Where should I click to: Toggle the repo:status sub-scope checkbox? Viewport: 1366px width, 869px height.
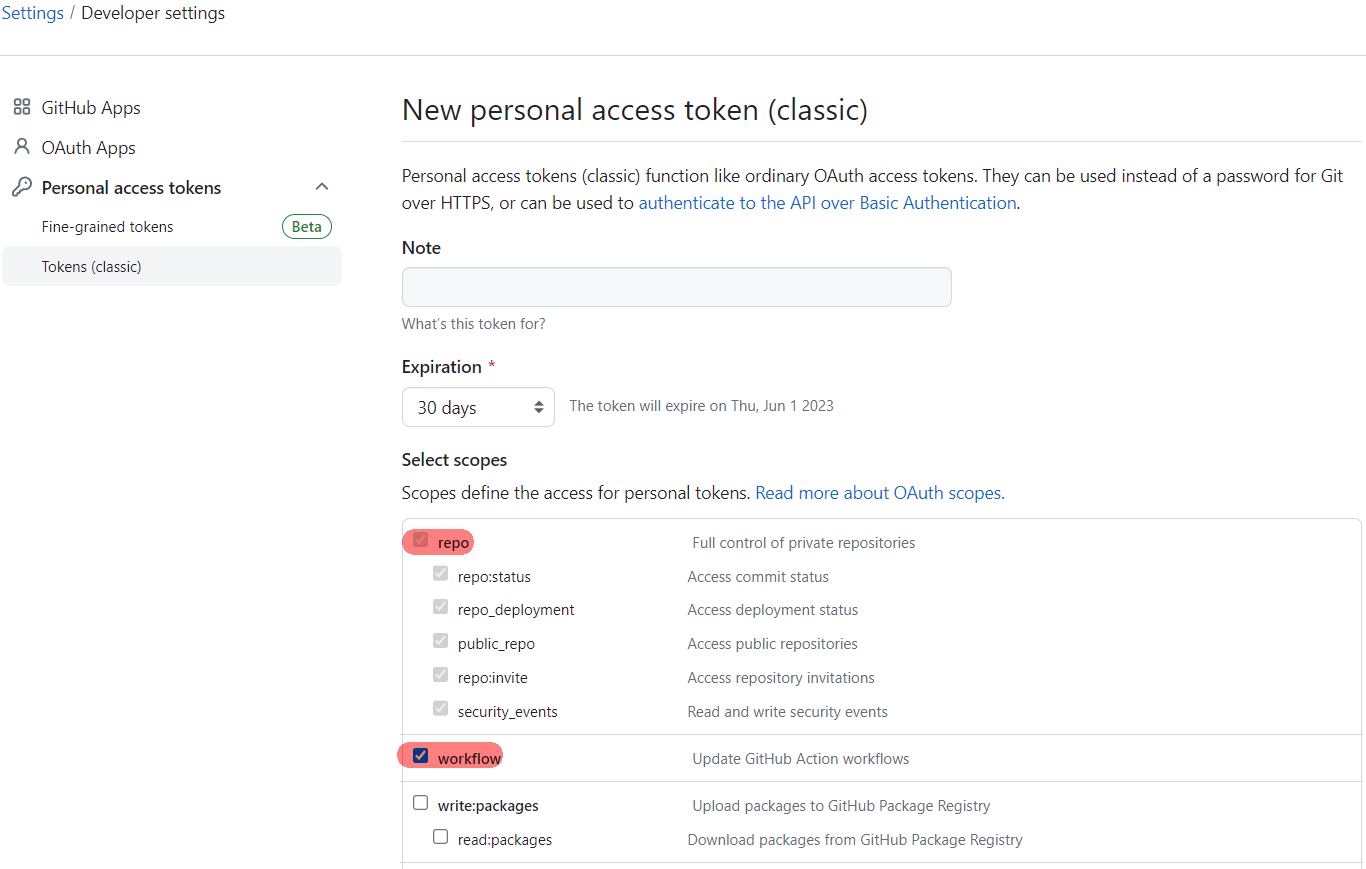441,574
